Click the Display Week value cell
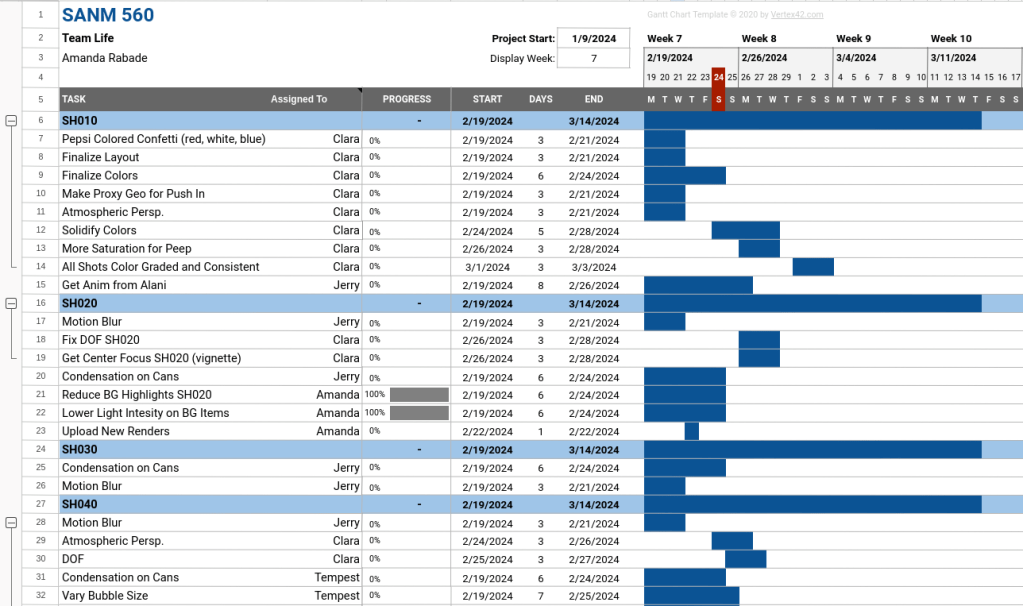 coord(593,58)
